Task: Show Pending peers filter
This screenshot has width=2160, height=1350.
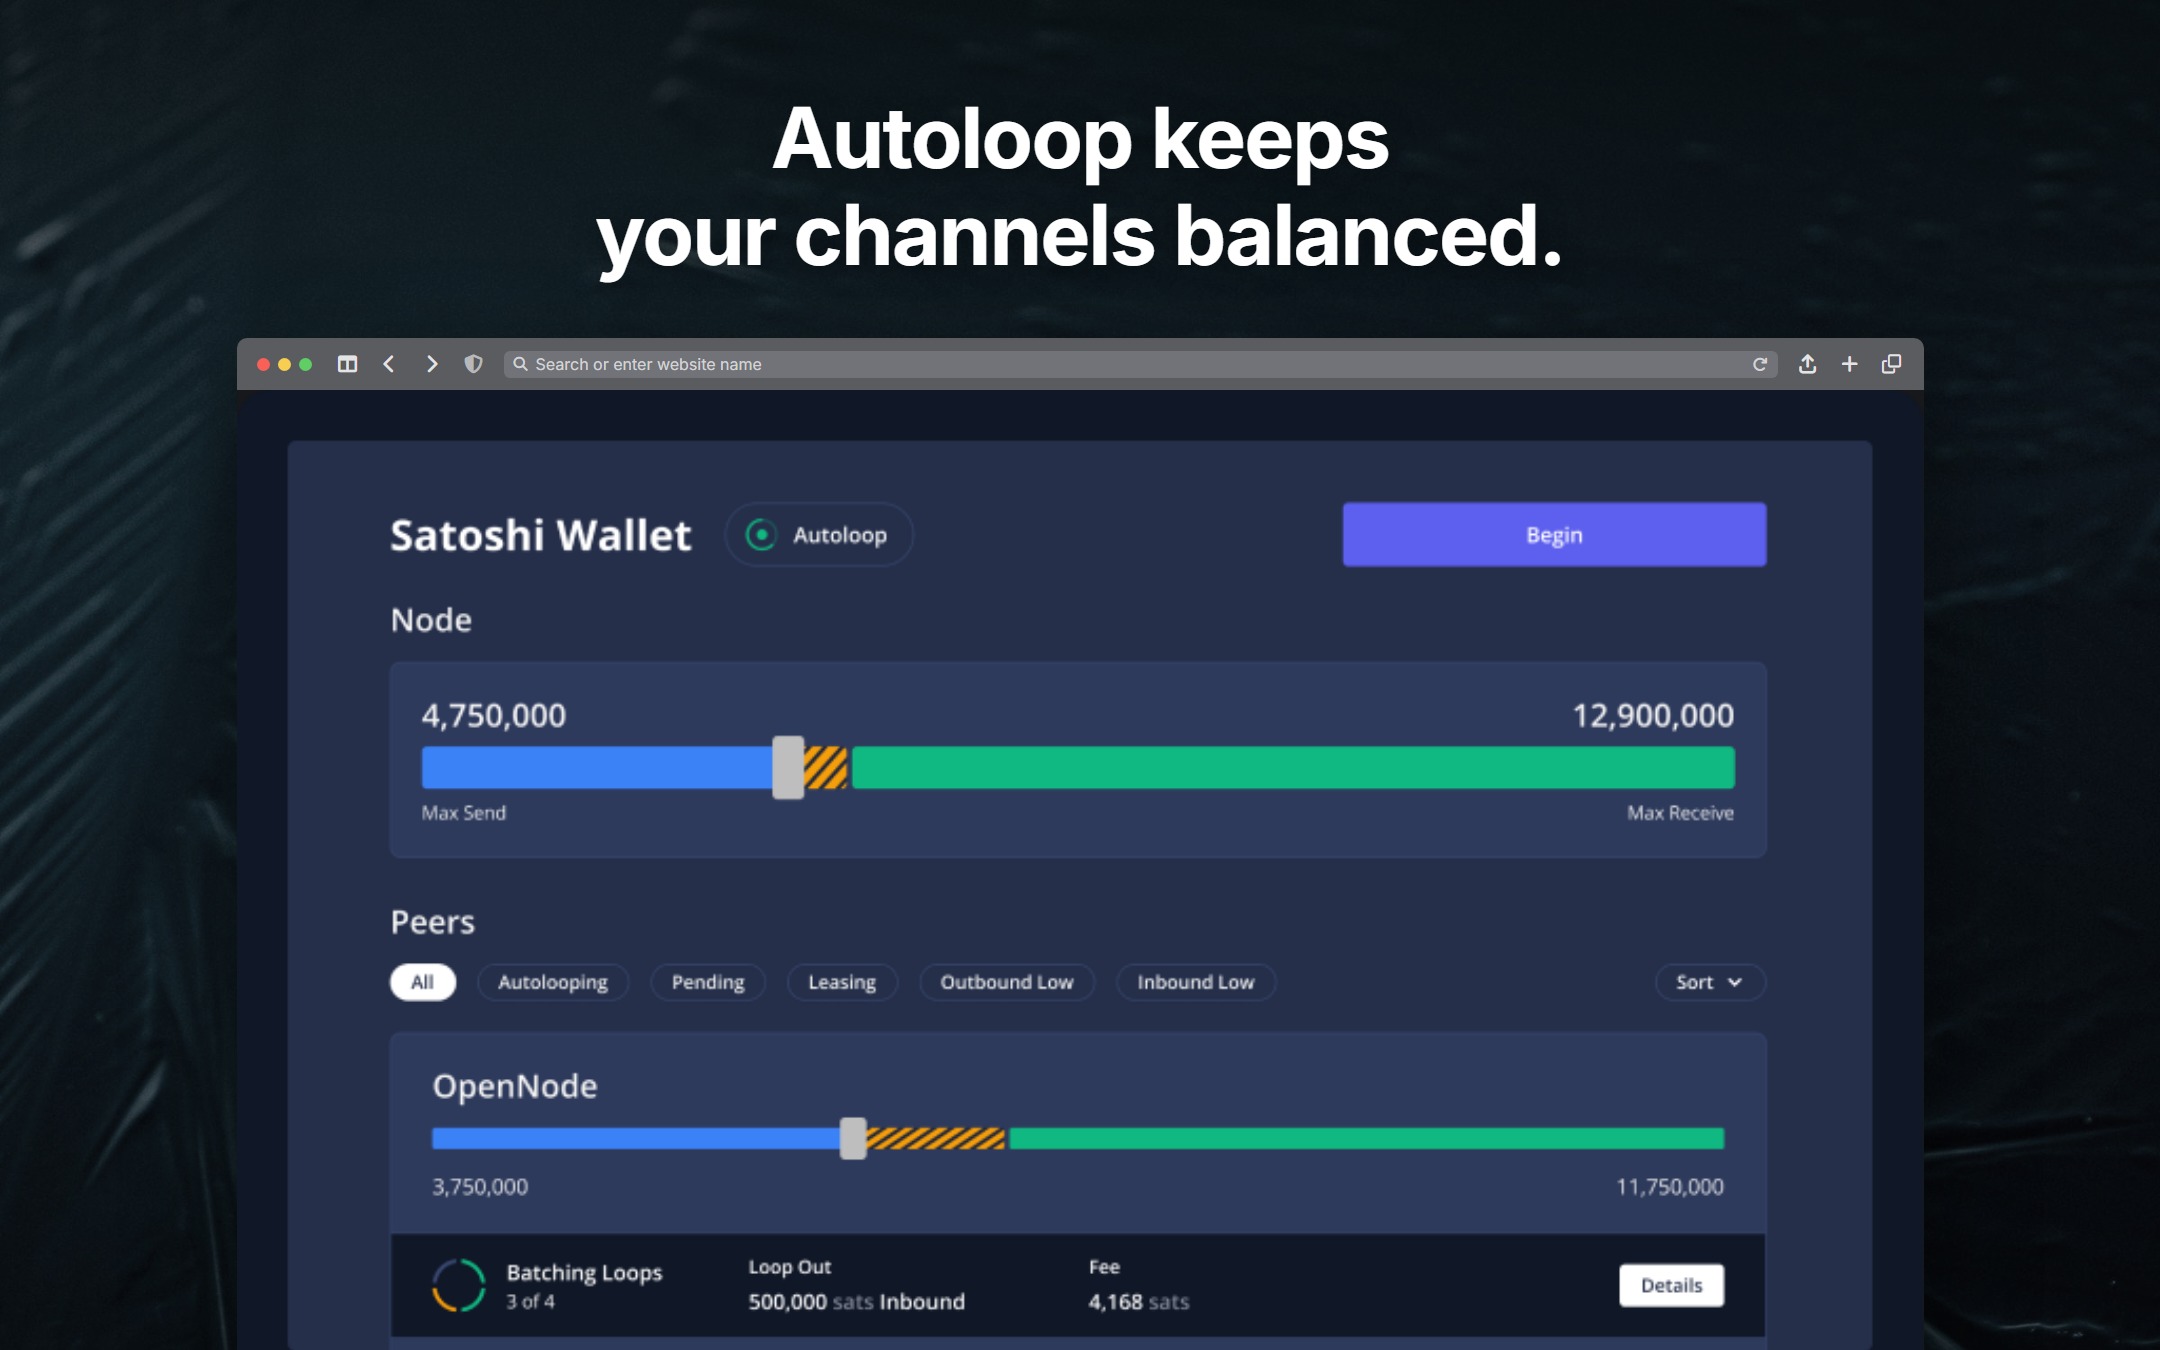Action: (708, 982)
